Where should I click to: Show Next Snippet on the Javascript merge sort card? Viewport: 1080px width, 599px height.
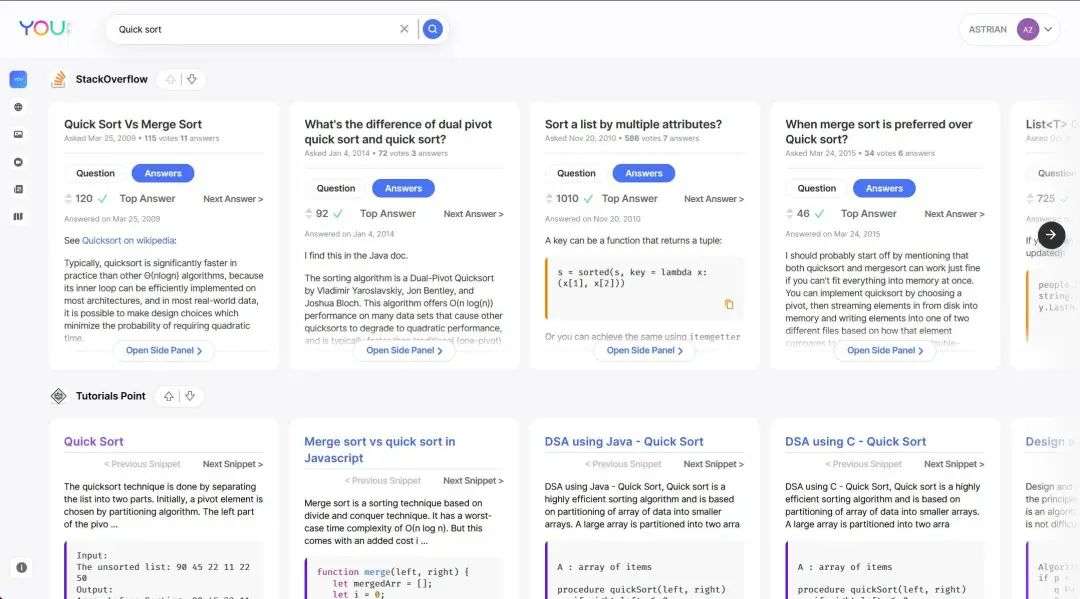tap(473, 481)
